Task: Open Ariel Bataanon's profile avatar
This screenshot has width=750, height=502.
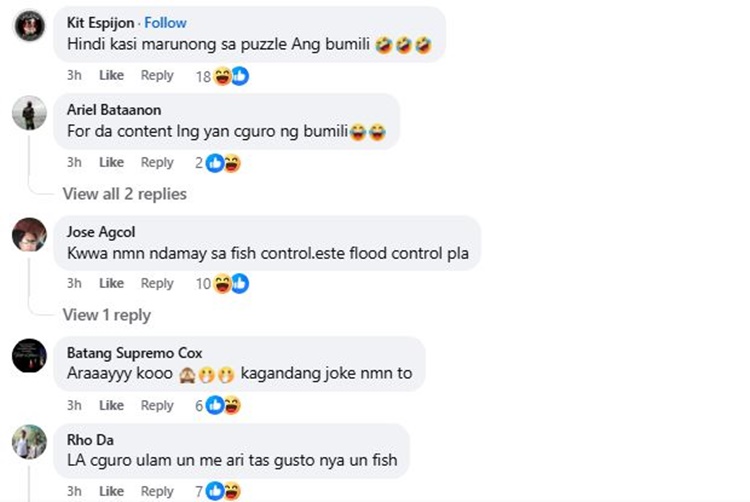Action: pyautogui.click(x=29, y=113)
